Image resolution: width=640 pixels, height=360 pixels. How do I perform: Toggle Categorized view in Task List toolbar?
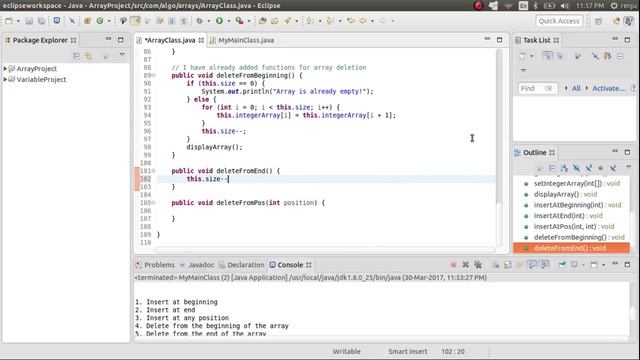coord(548,56)
